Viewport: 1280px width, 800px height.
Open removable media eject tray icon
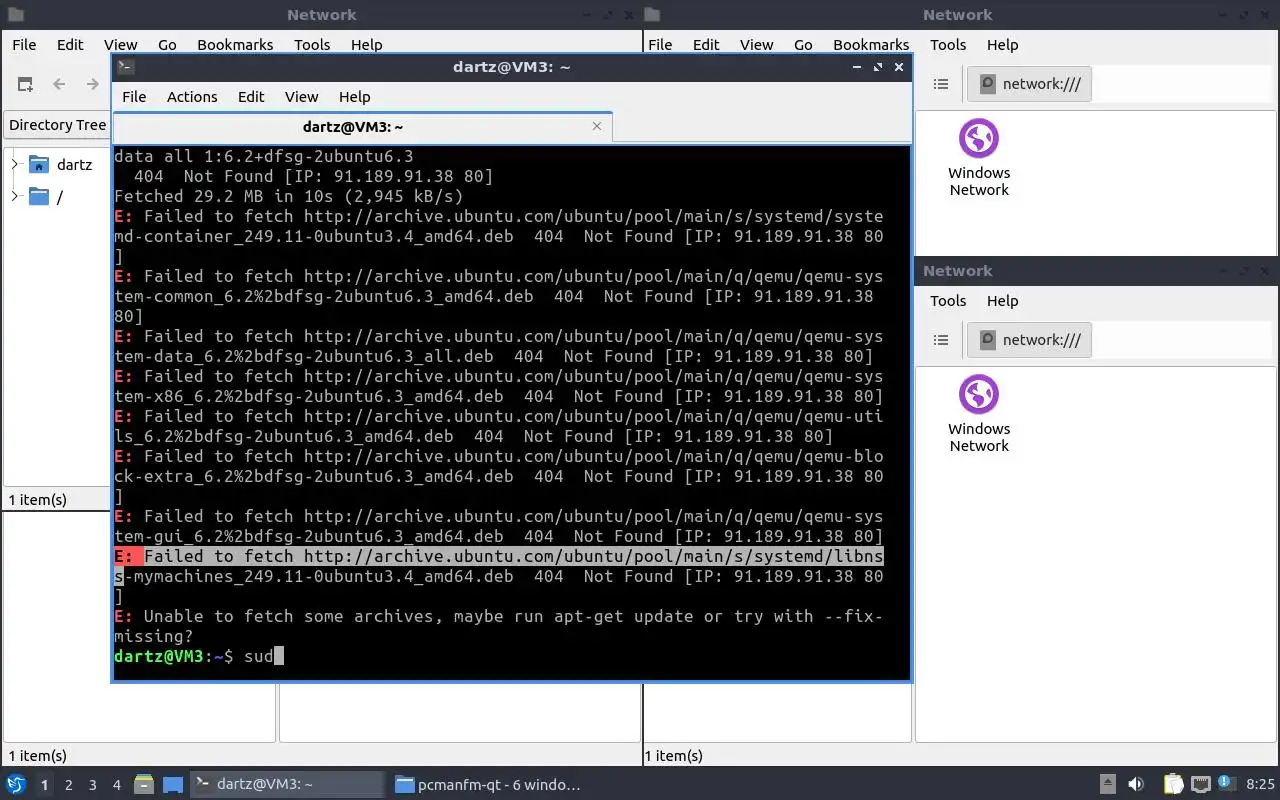(1108, 785)
